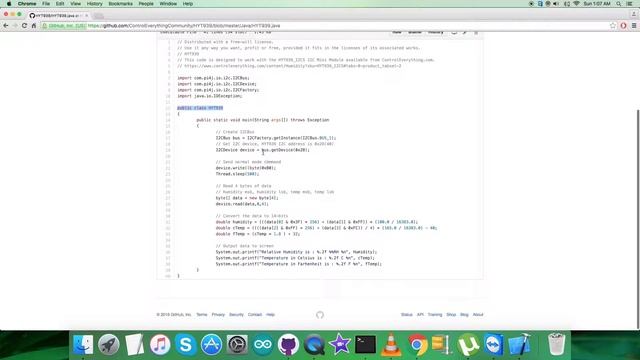Launch Xcode hammer icon in dock
Screen dimensions: 640x360
pyautogui.click(x=520, y=344)
